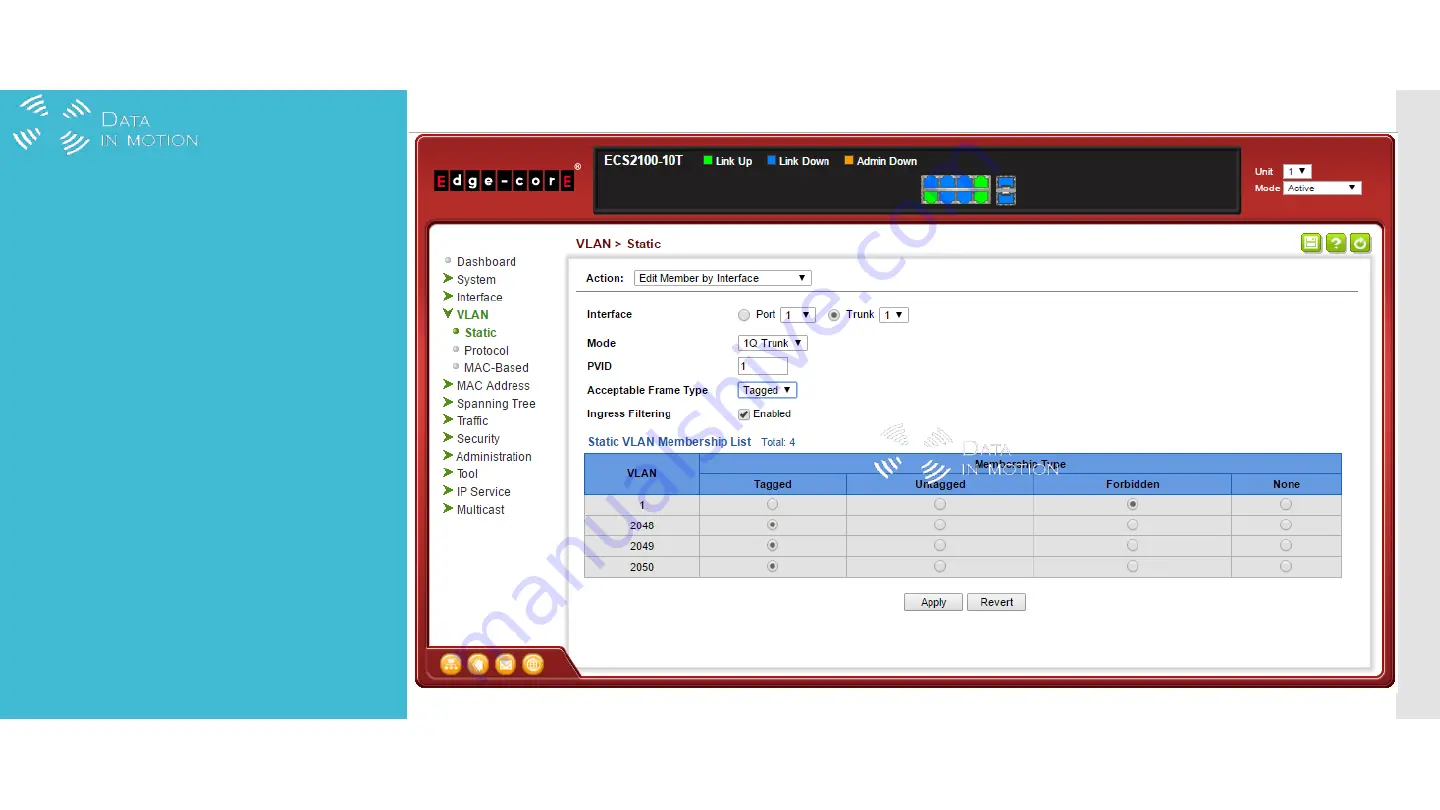
Task: Click the green save configuration icon
Action: [x=1311, y=243]
